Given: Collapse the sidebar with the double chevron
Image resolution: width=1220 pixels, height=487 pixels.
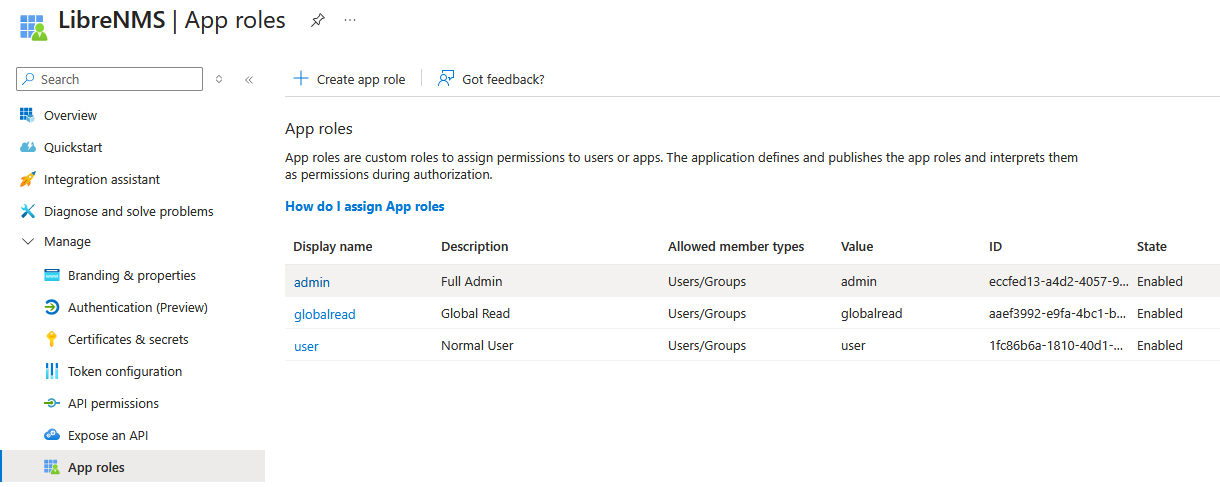Looking at the screenshot, I should (249, 79).
